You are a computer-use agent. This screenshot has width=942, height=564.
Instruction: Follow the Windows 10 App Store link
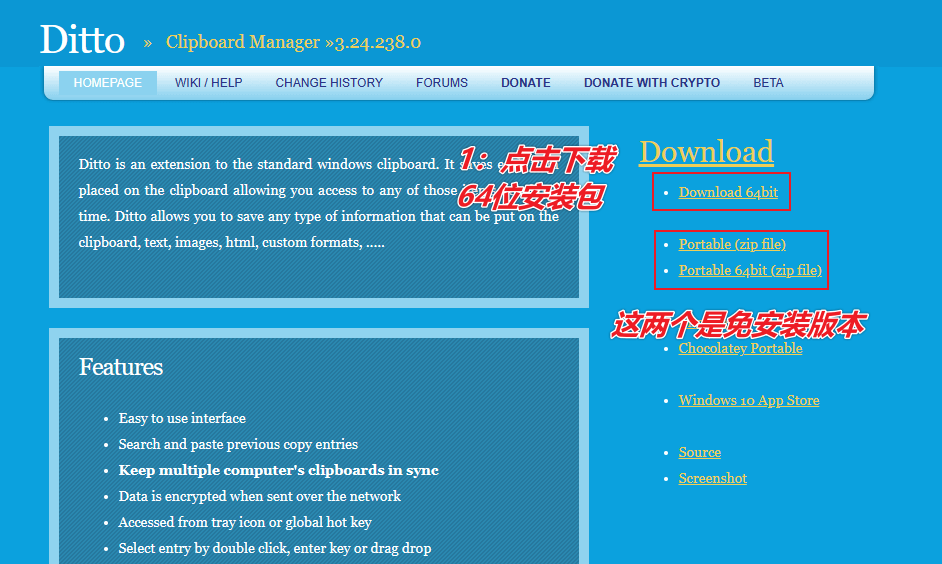coord(748,400)
